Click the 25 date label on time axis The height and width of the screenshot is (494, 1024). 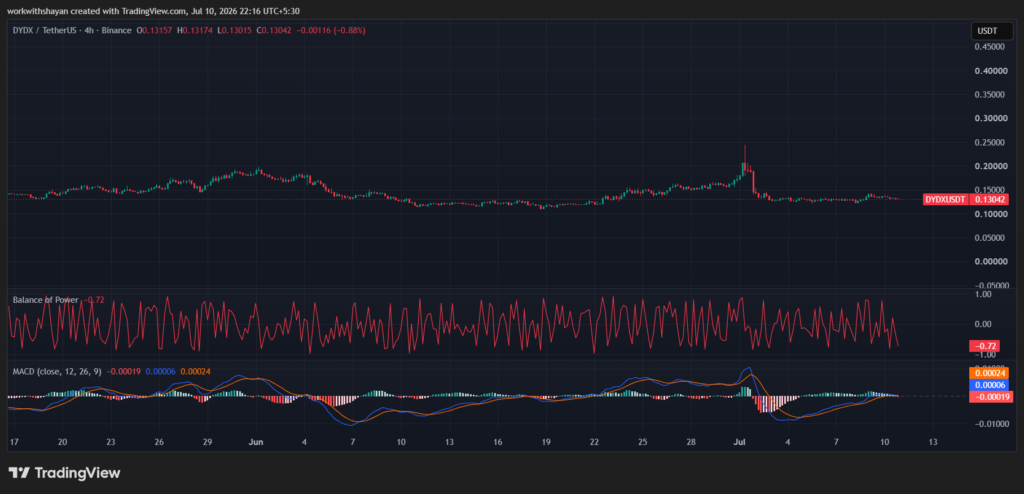point(643,442)
